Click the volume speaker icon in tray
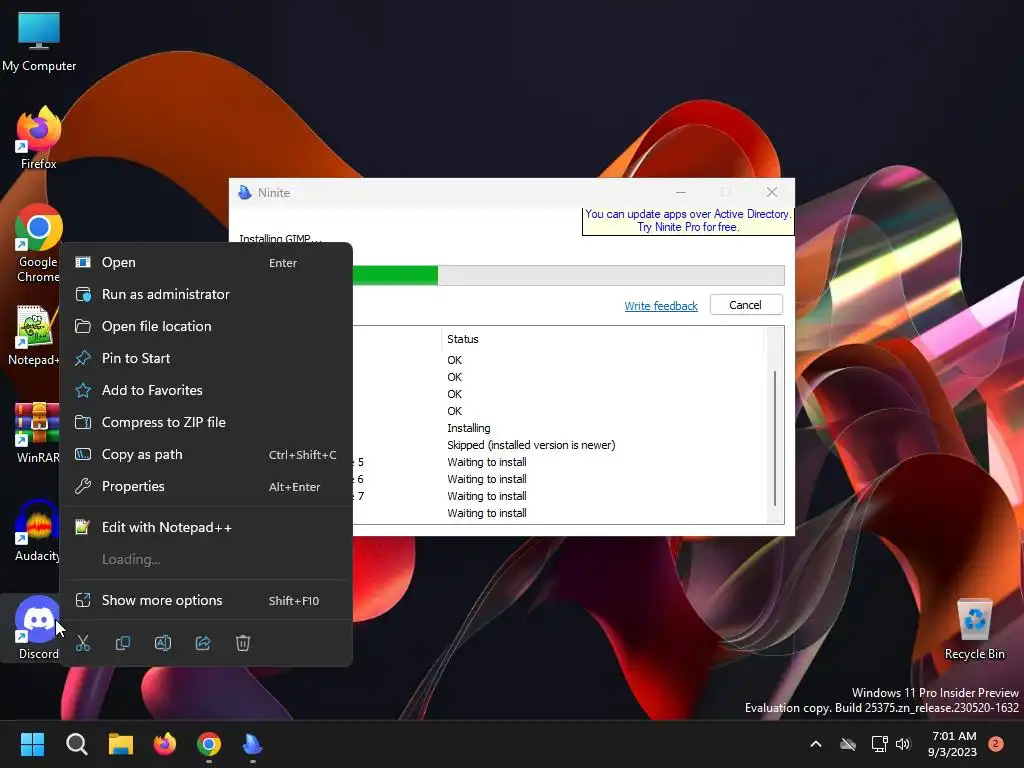The height and width of the screenshot is (768, 1024). pos(903,744)
